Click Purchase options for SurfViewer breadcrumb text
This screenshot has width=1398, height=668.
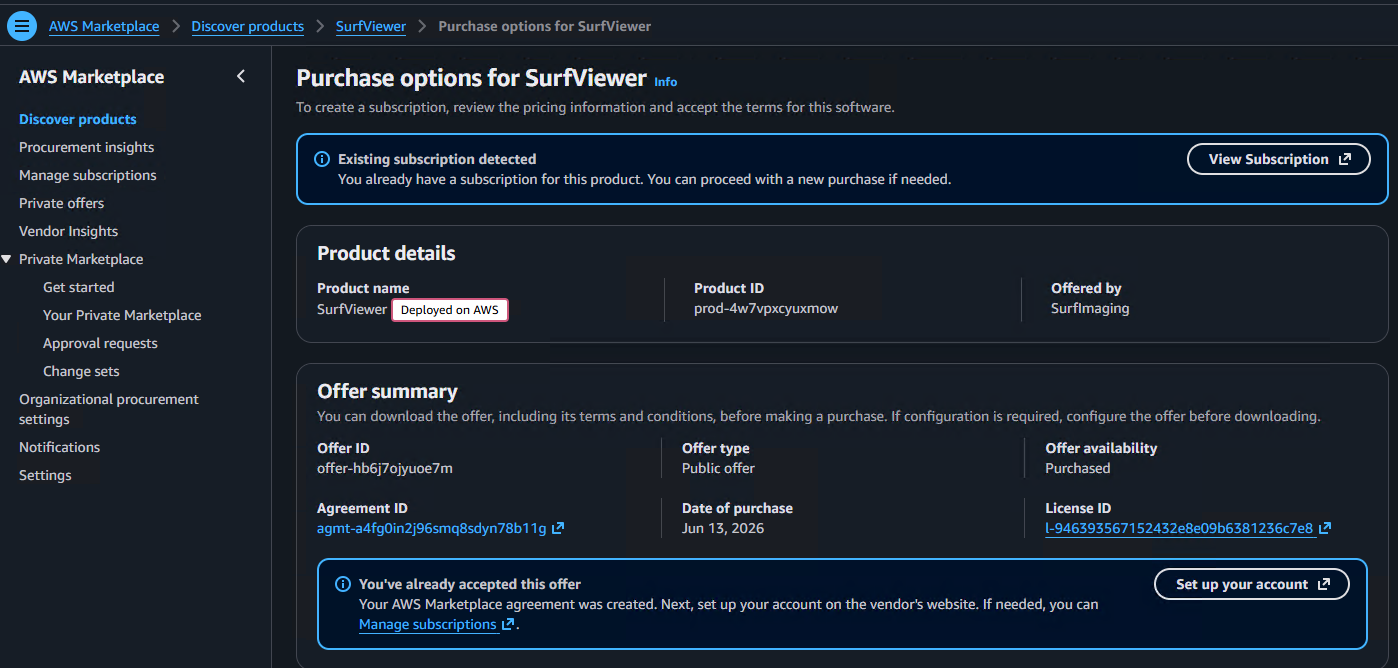click(x=545, y=26)
